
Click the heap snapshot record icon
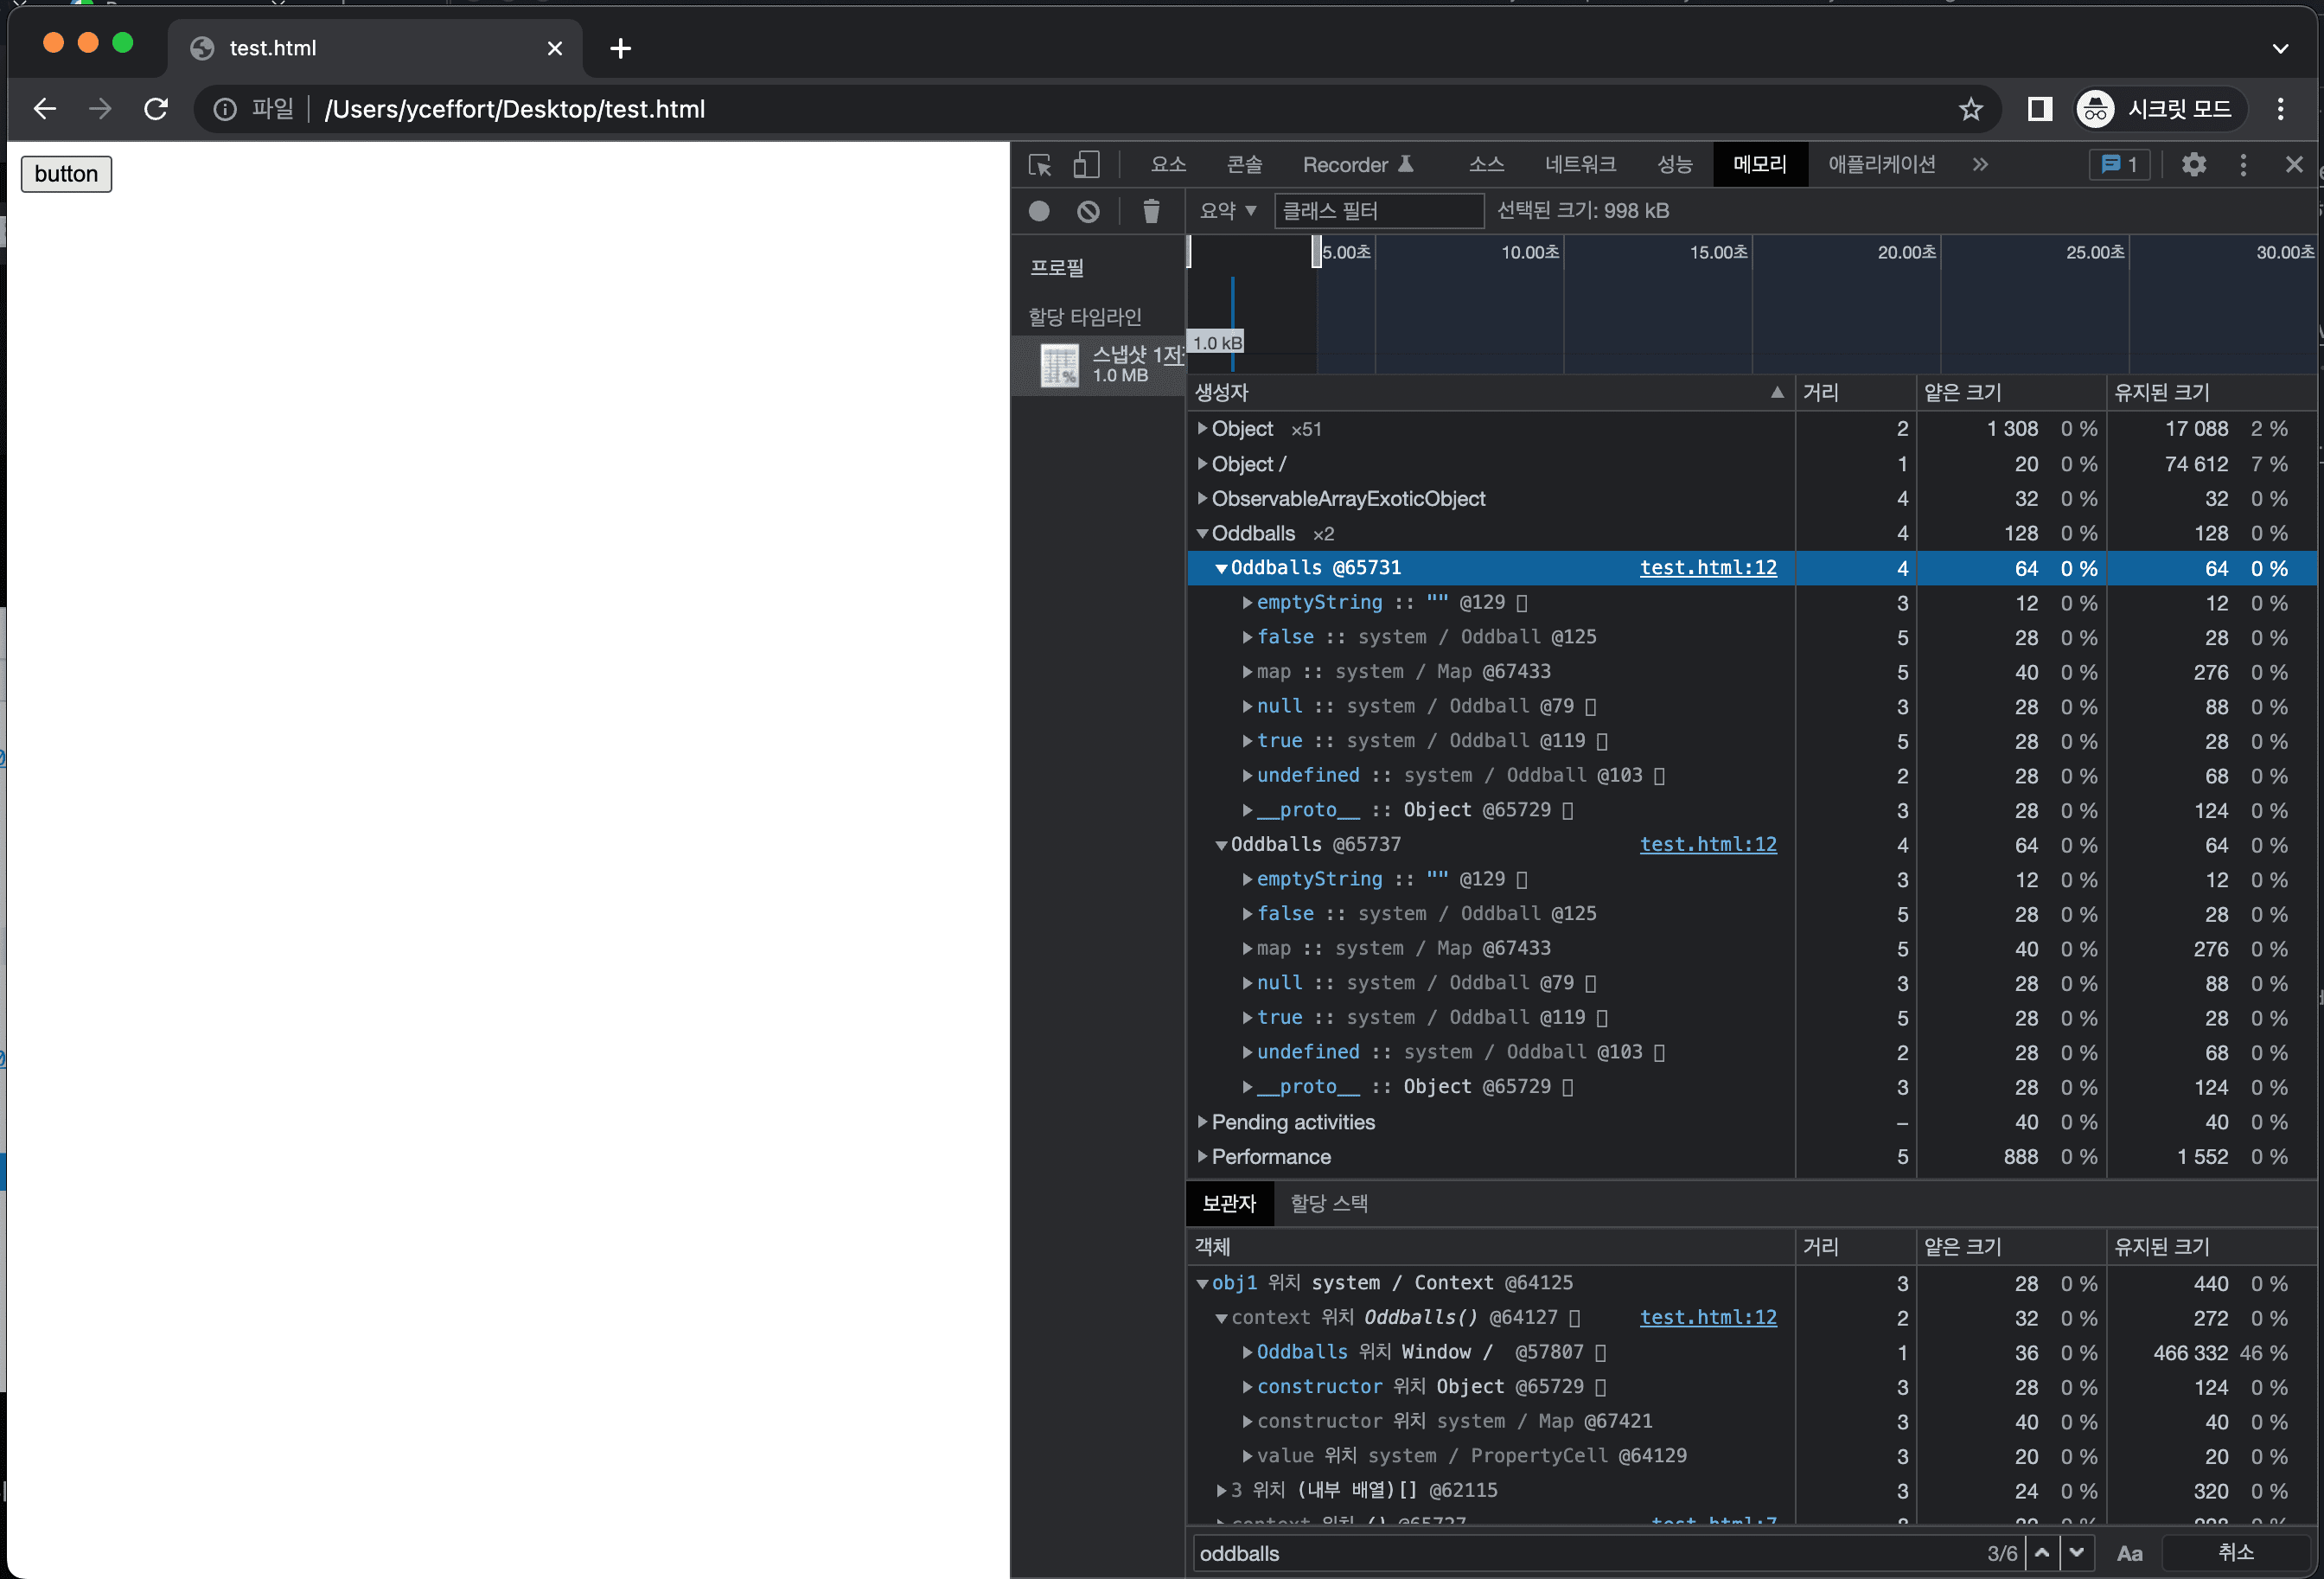(1039, 211)
